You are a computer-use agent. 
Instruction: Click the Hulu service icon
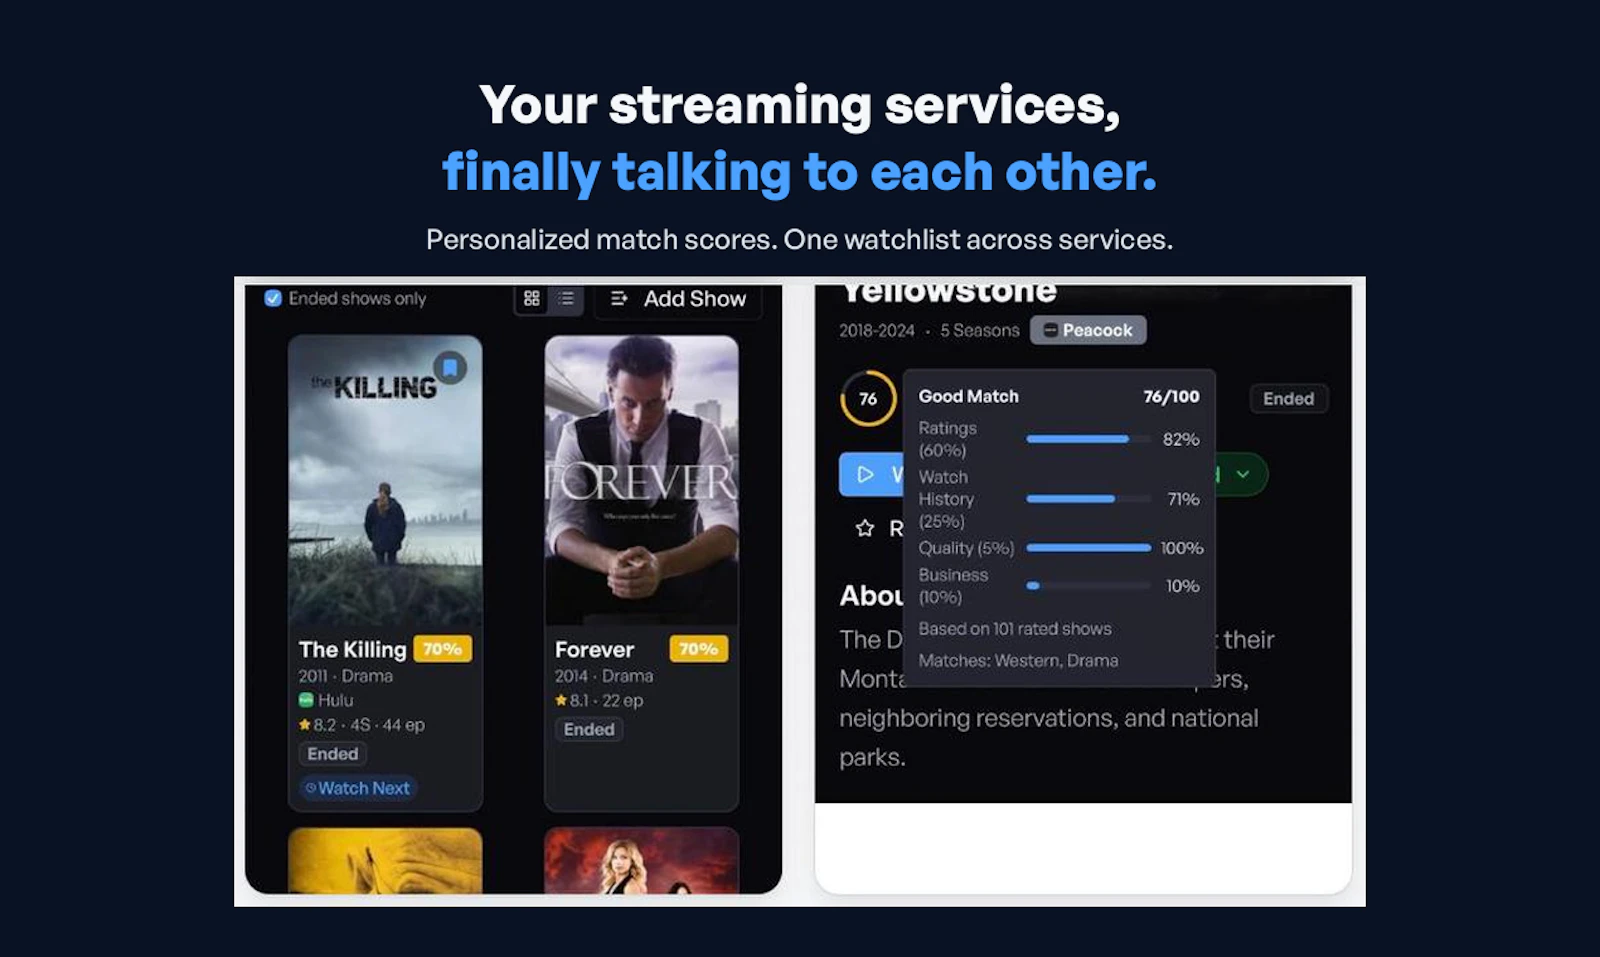(306, 700)
